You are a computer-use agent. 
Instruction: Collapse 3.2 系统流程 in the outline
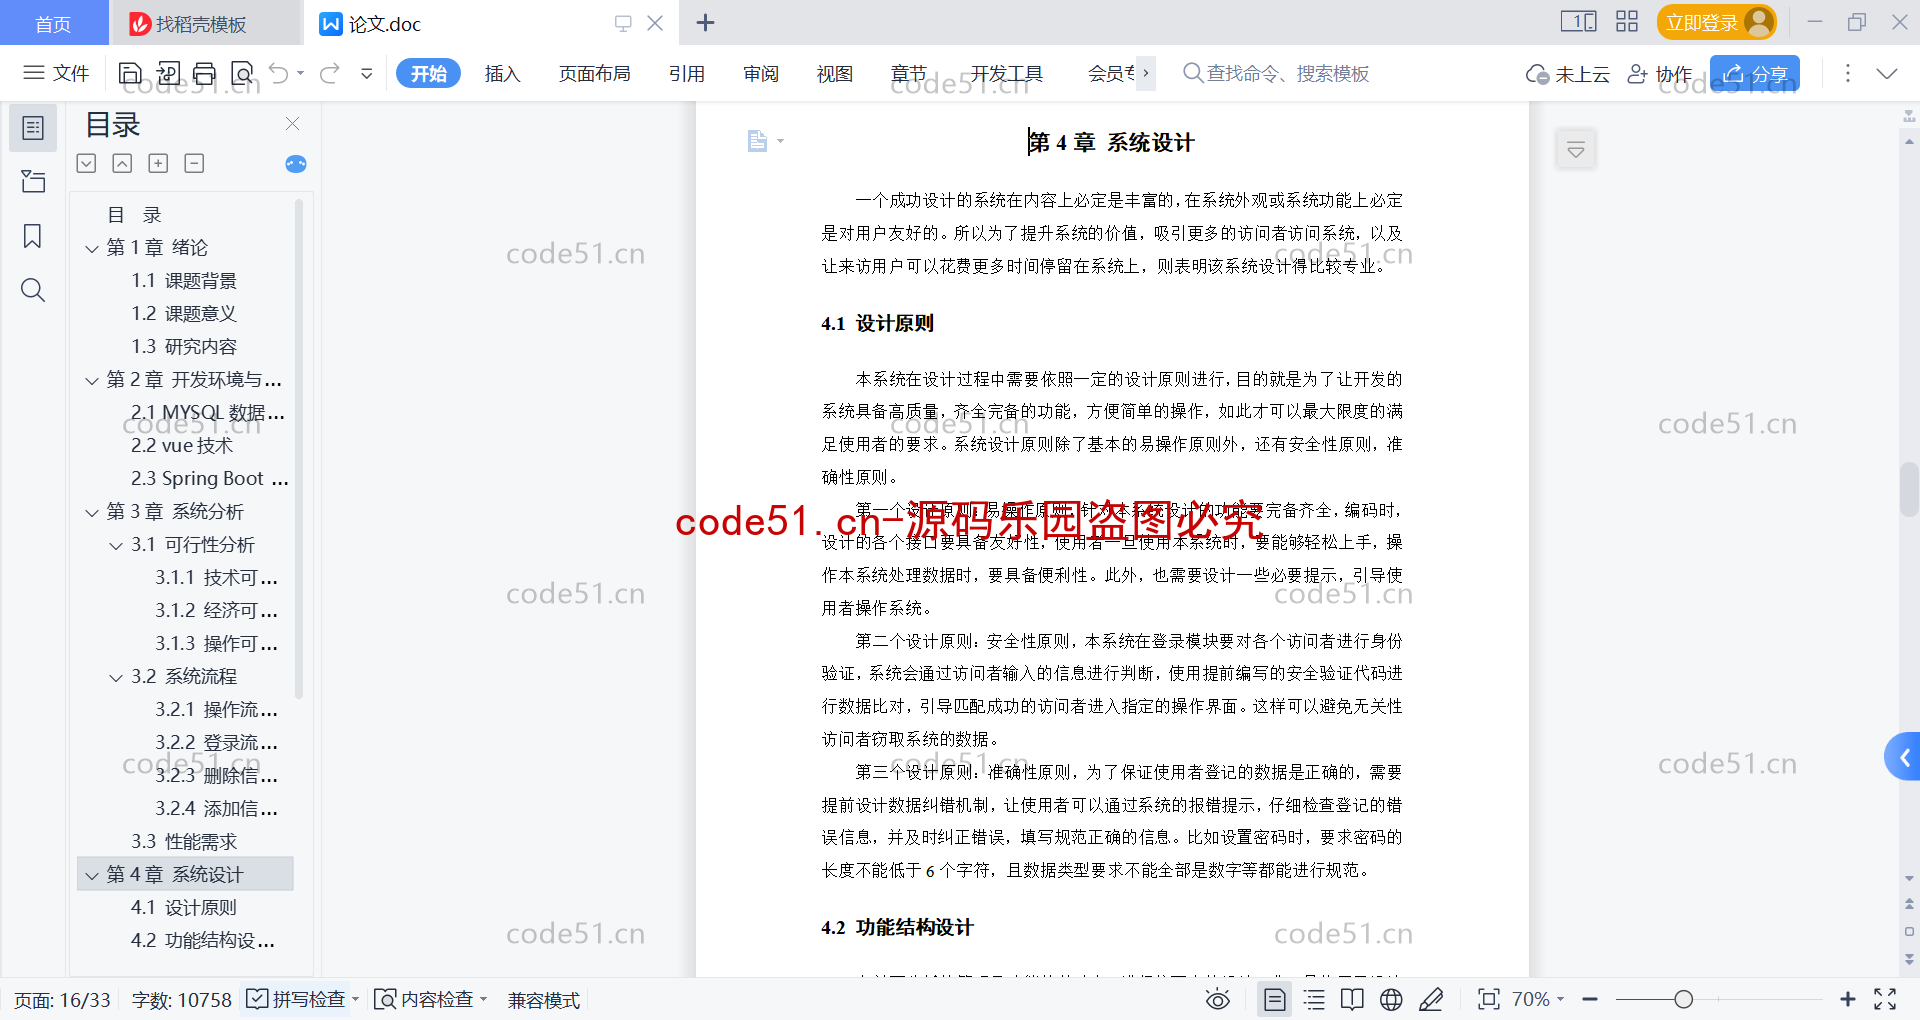[x=116, y=677]
